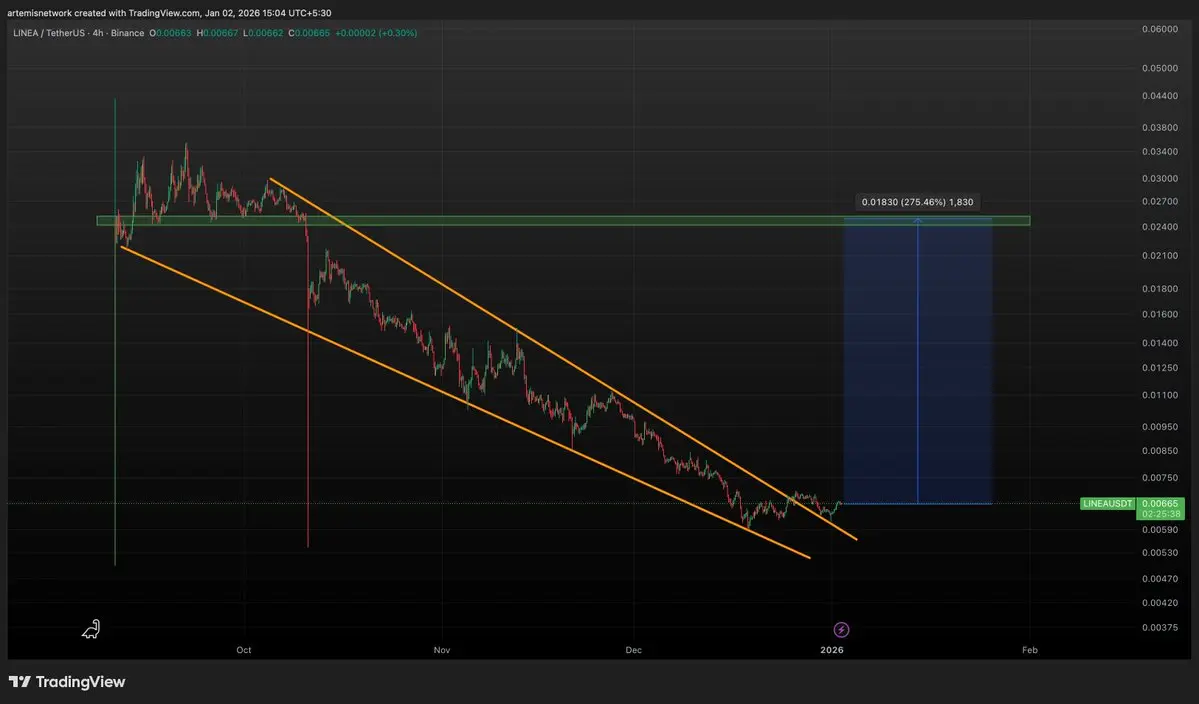Click the 0.00590 price axis label
This screenshot has width=1199, height=704.
1160,529
